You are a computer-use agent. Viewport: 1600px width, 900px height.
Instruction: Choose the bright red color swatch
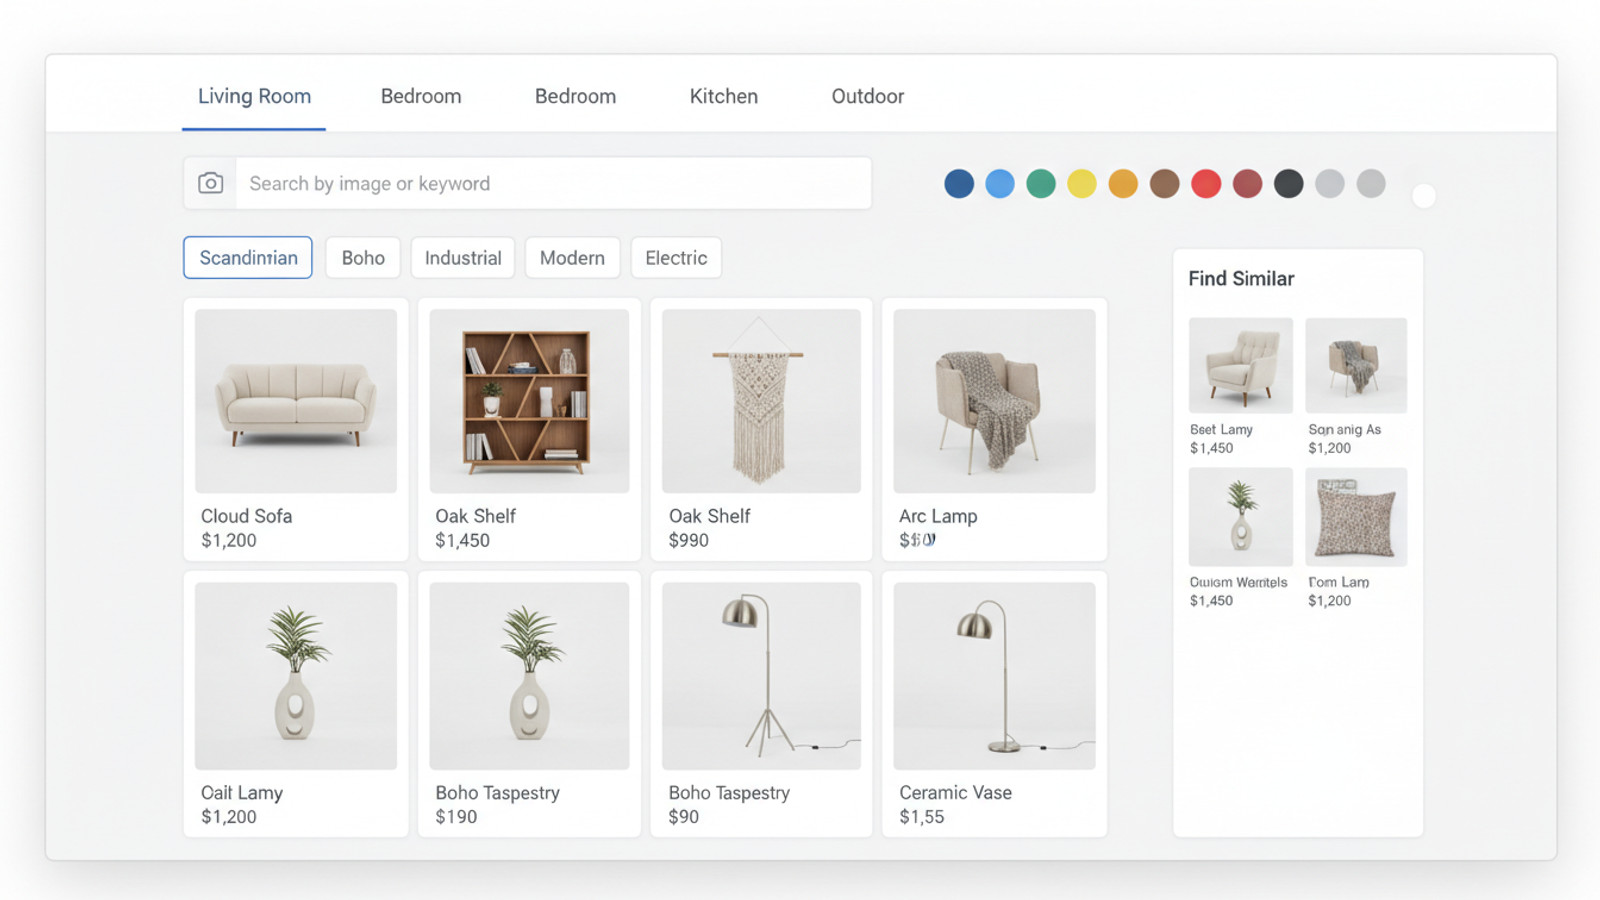click(1206, 184)
